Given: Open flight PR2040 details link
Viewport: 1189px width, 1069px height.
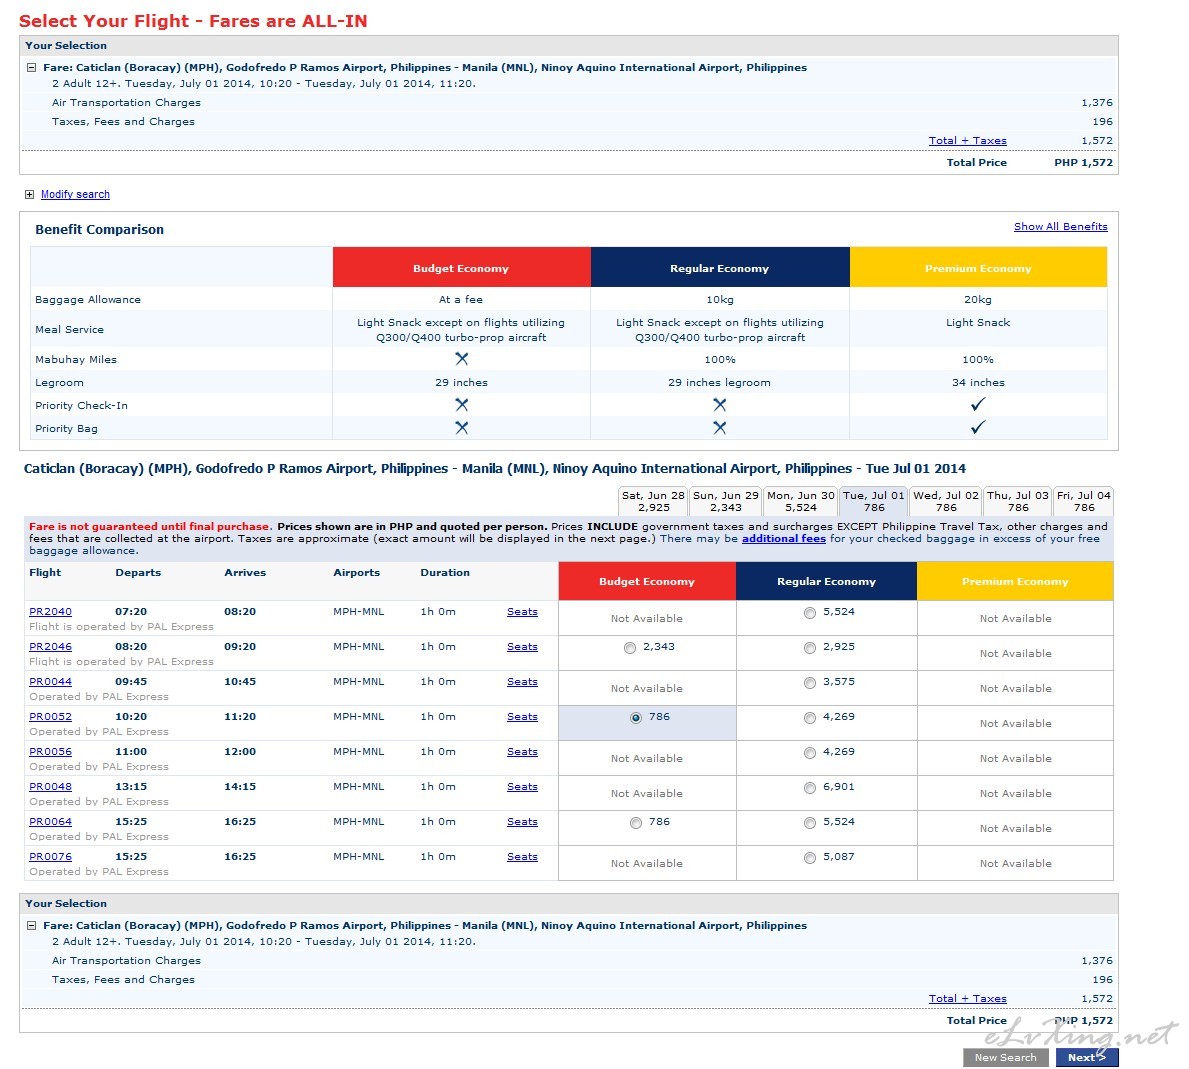Looking at the screenshot, I should 50,612.
